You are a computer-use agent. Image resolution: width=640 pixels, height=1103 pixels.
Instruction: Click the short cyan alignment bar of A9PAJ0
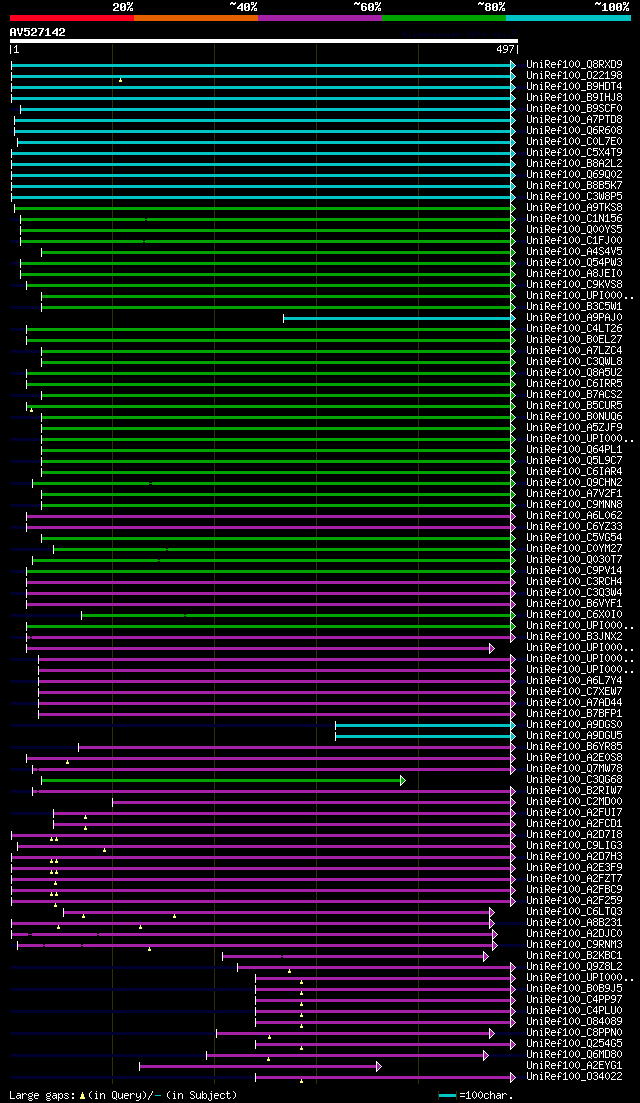399,318
